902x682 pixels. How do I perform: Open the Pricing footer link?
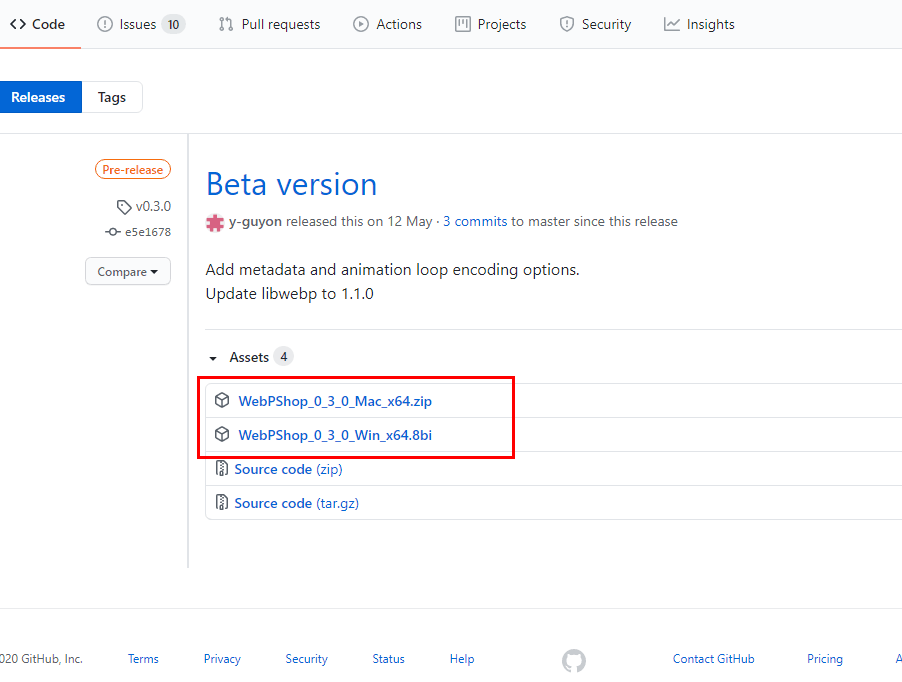(x=825, y=659)
